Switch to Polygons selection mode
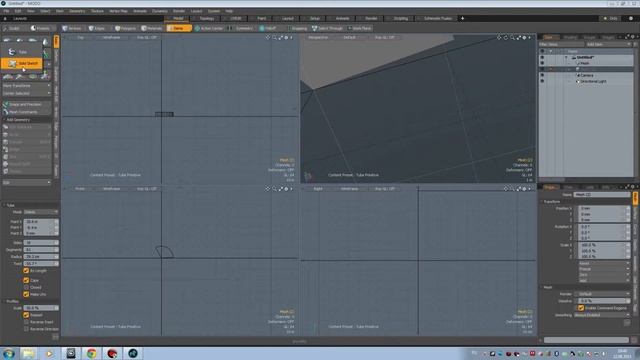 click(x=126, y=28)
